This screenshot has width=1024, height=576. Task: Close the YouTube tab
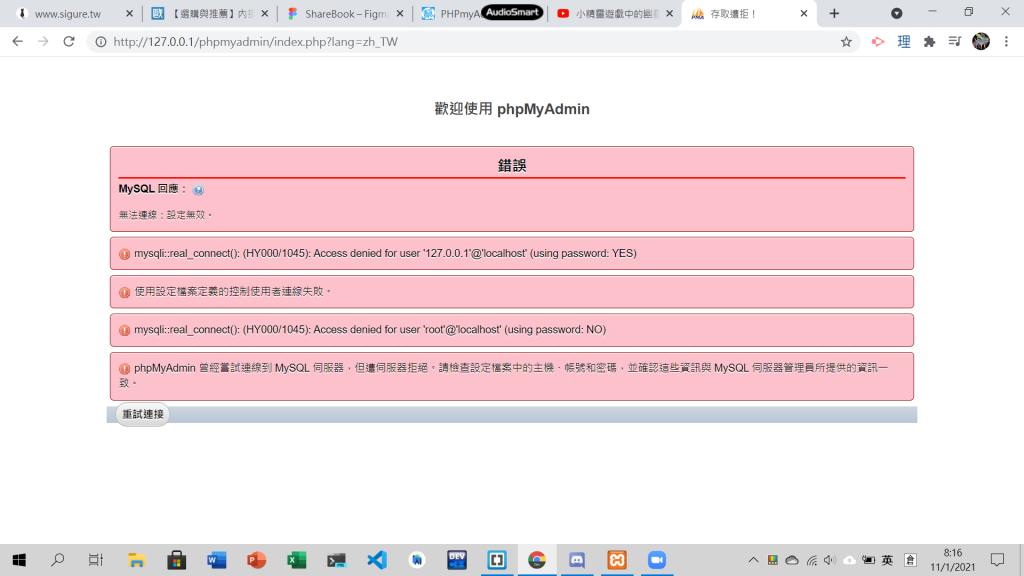669,14
